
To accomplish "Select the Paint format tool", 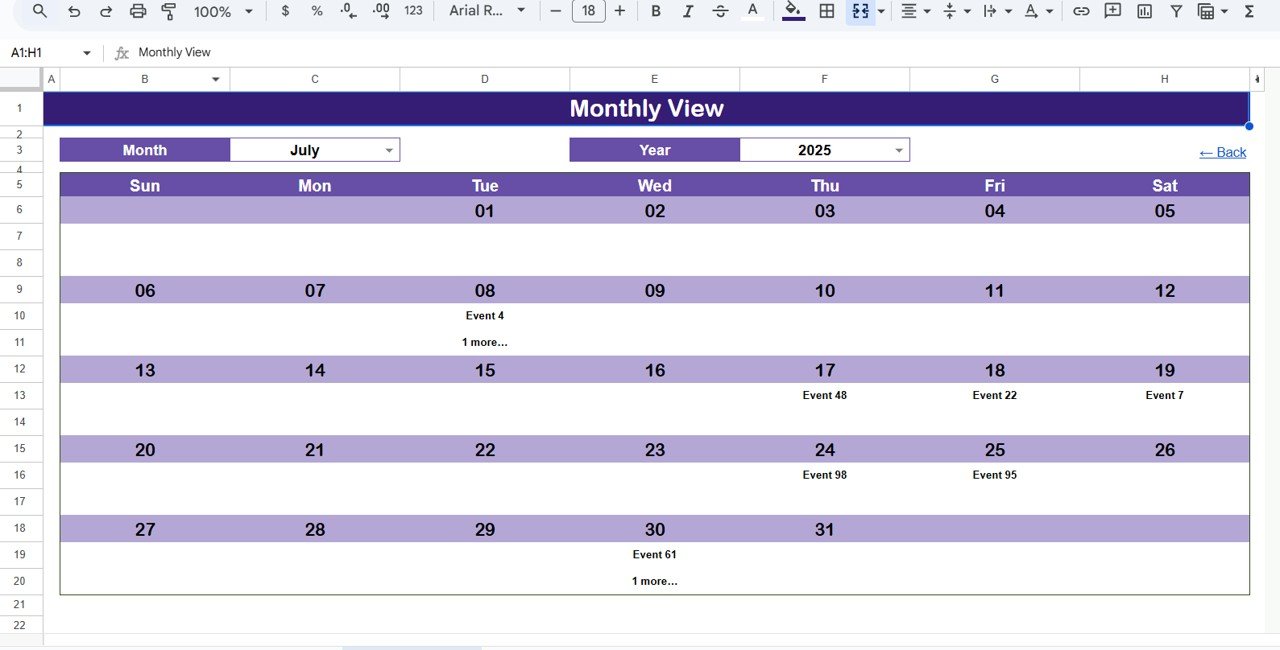I will 169,11.
